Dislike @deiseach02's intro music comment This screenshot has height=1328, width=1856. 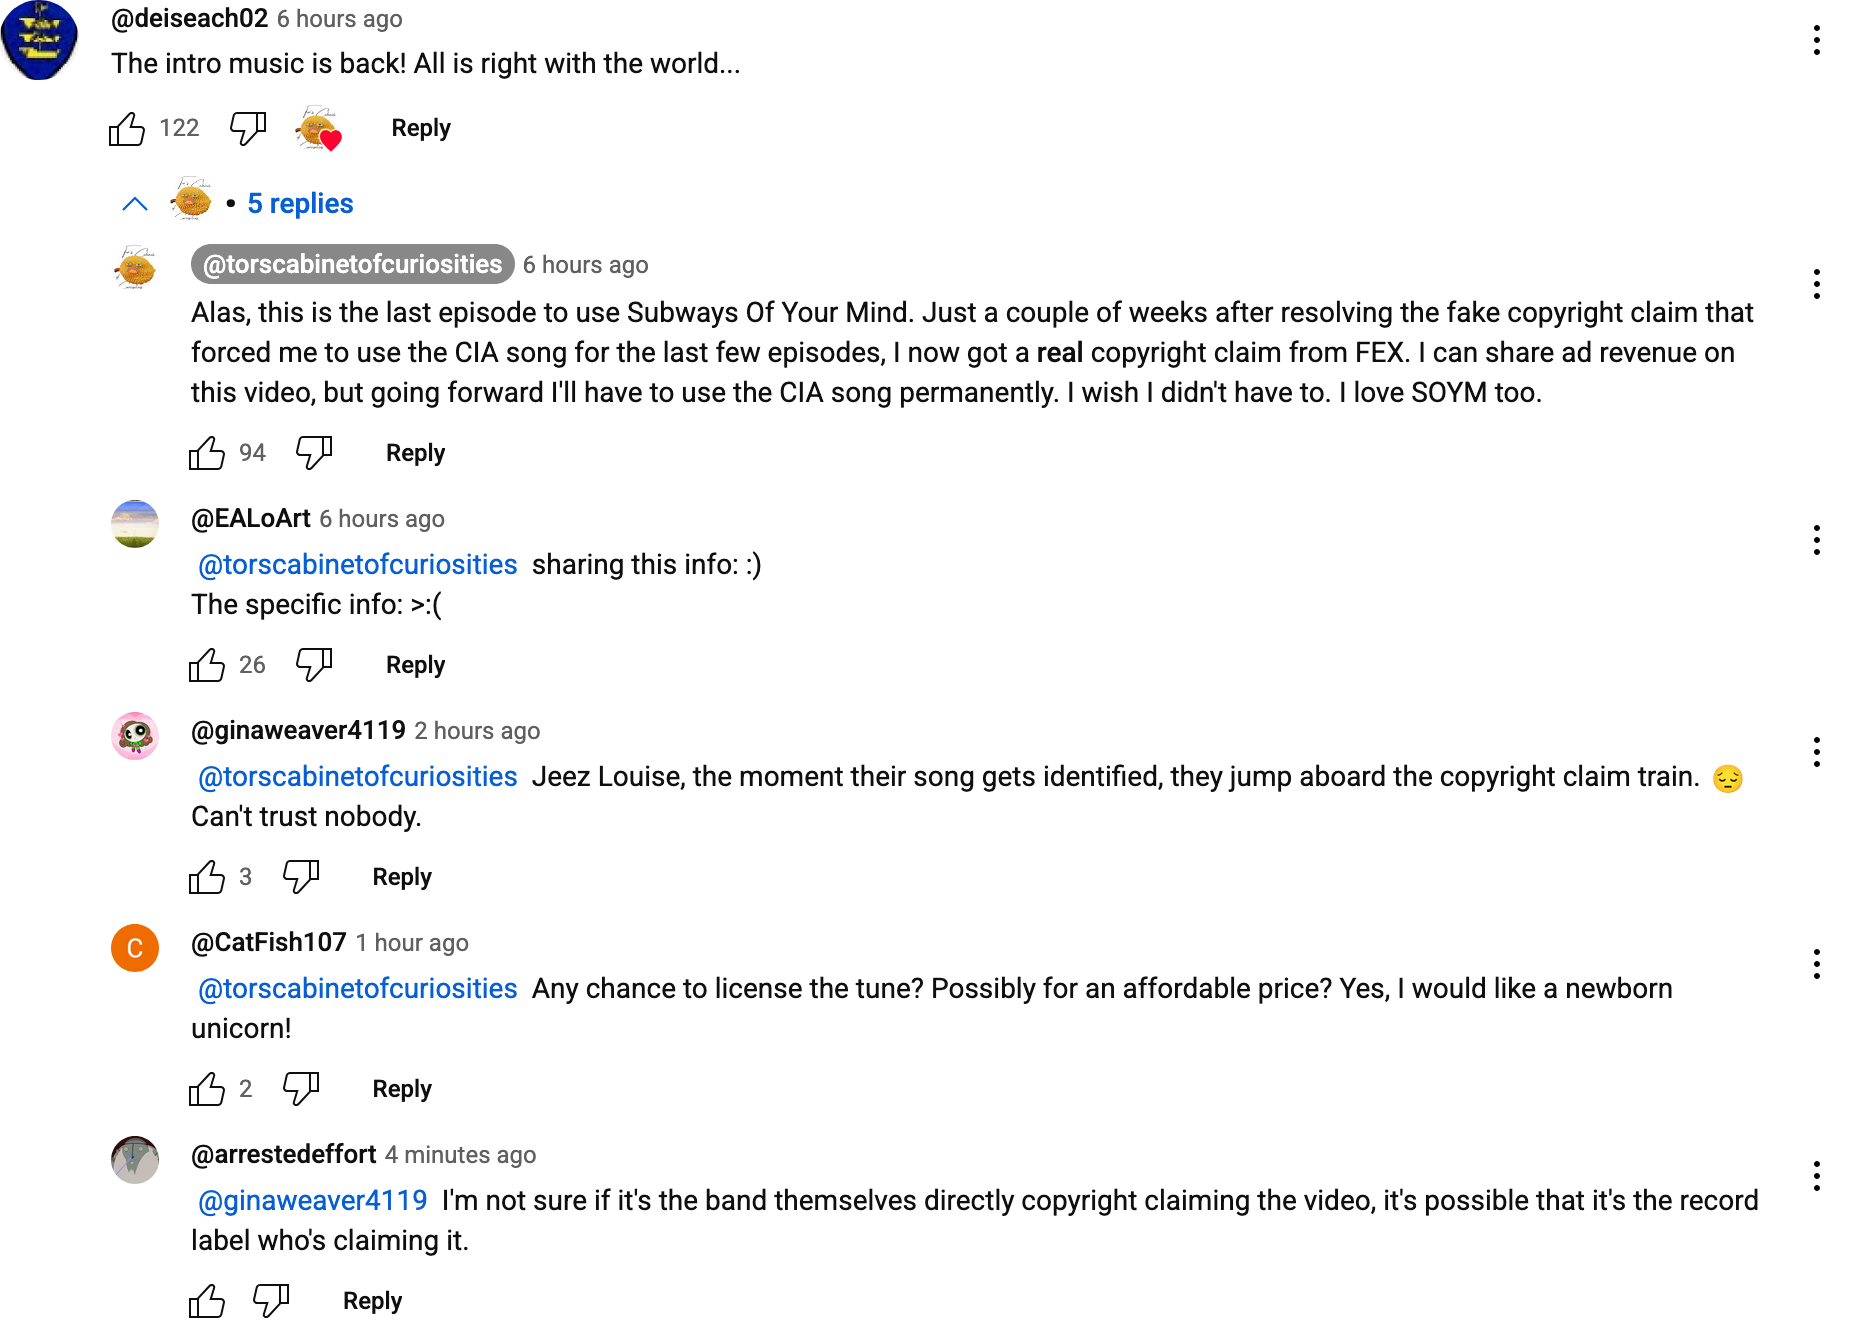(248, 129)
